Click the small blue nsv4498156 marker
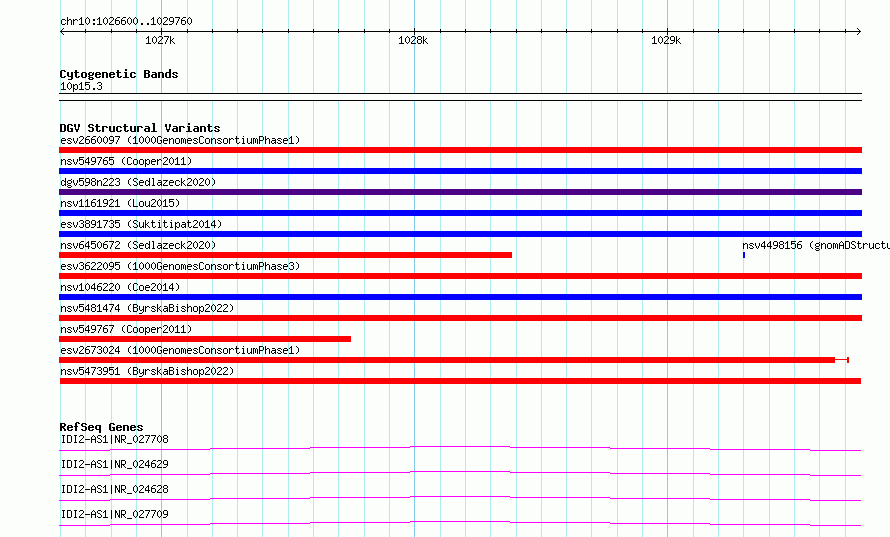This screenshot has height=537, width=890. point(744,255)
